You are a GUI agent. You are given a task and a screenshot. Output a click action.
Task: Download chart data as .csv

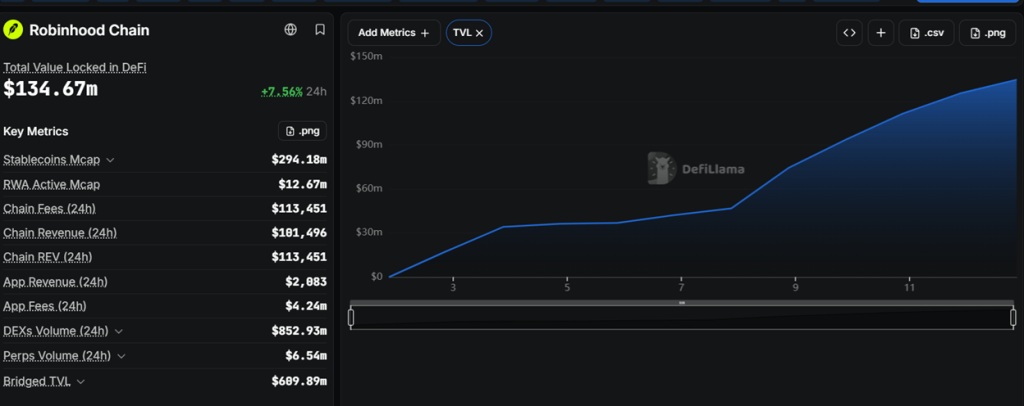coord(926,33)
